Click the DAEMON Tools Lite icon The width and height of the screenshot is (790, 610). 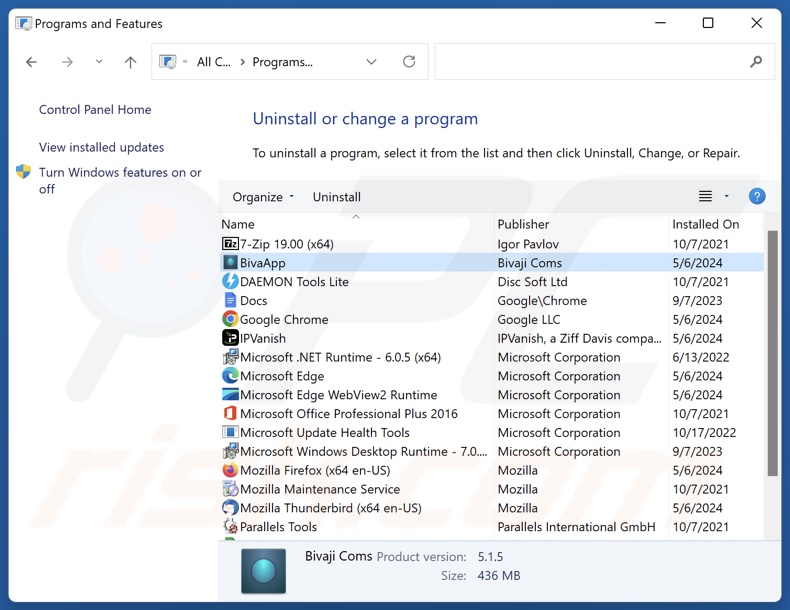[x=230, y=281]
